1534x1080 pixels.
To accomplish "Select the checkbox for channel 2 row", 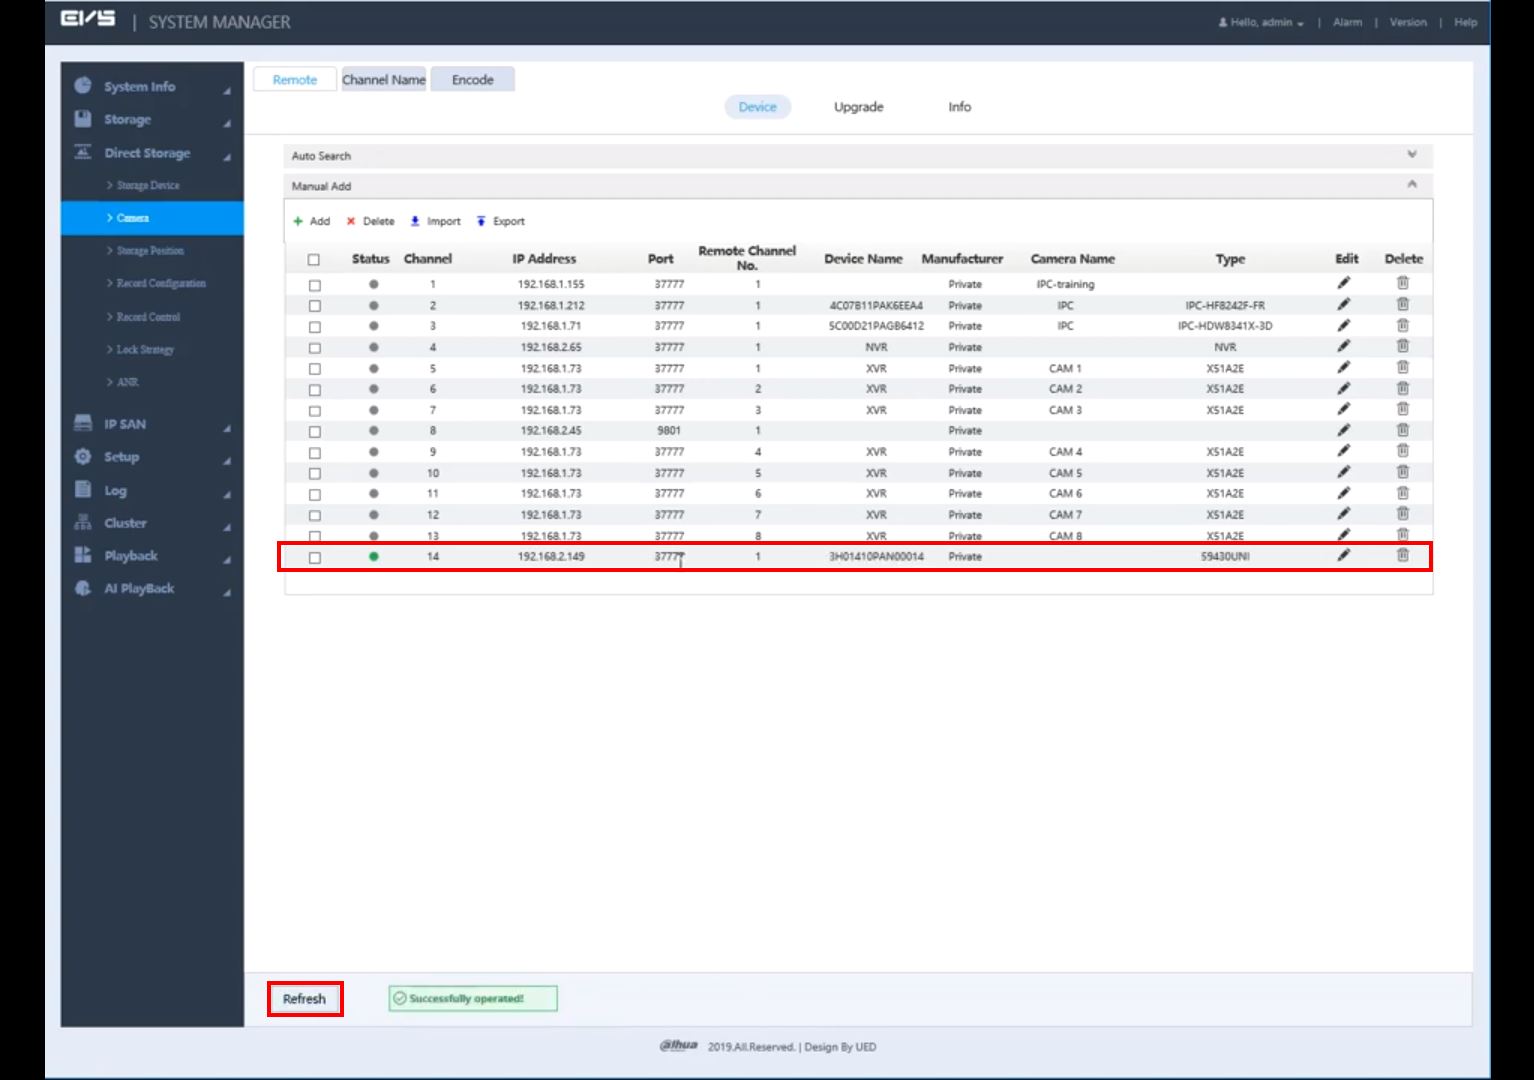I will (315, 306).
